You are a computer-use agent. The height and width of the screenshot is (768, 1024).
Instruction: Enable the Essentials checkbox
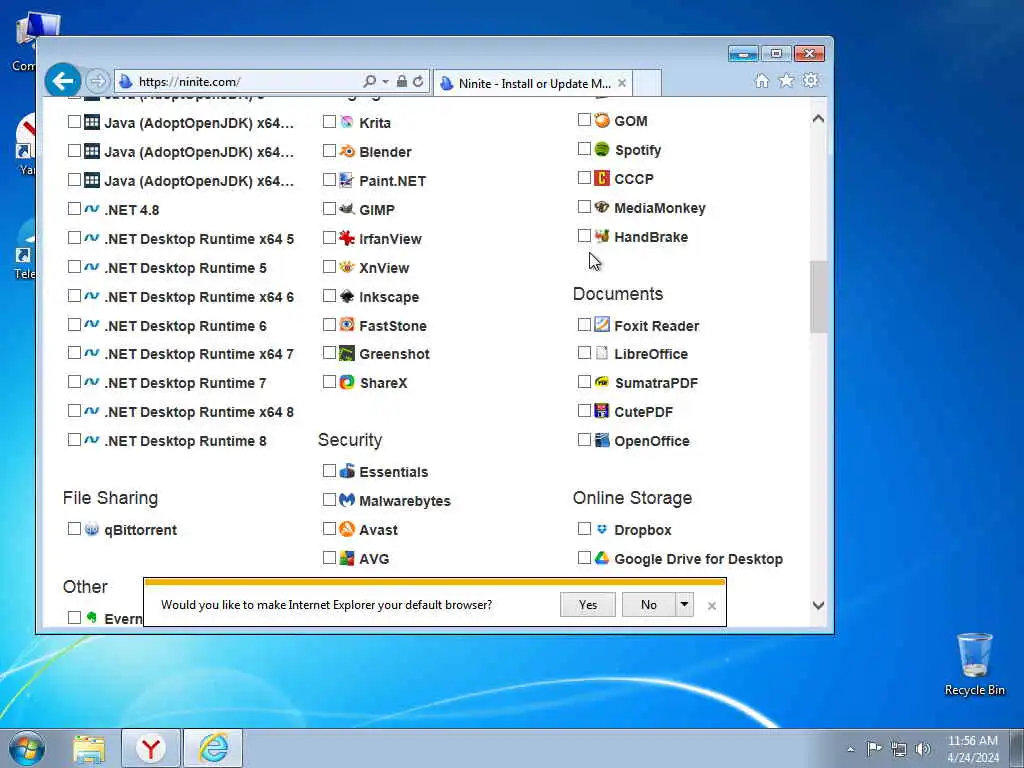pos(330,471)
